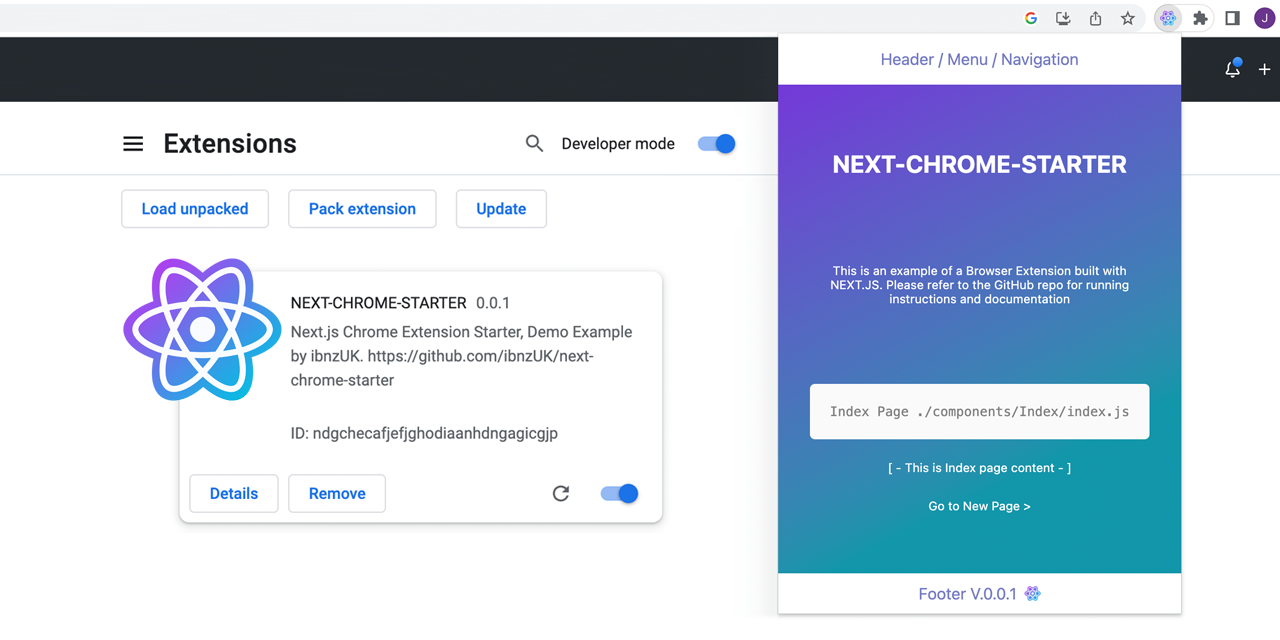Click the search extensions magnifier icon

tap(535, 144)
